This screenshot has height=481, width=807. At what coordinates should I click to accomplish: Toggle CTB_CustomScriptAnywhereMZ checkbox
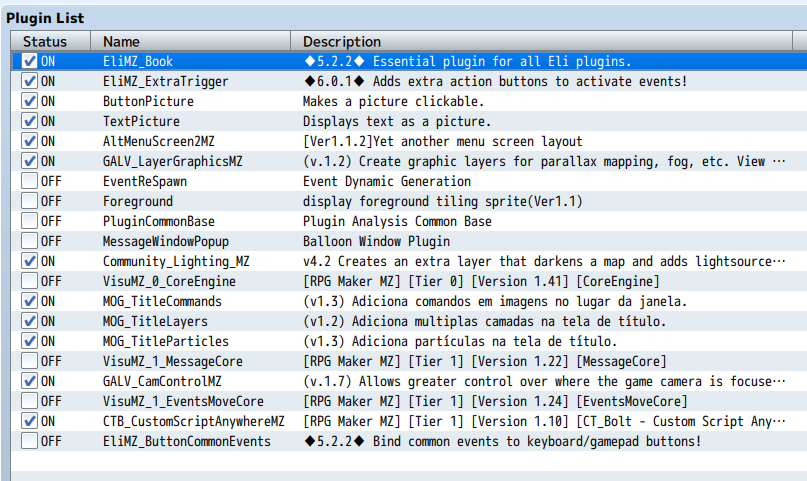(29, 422)
